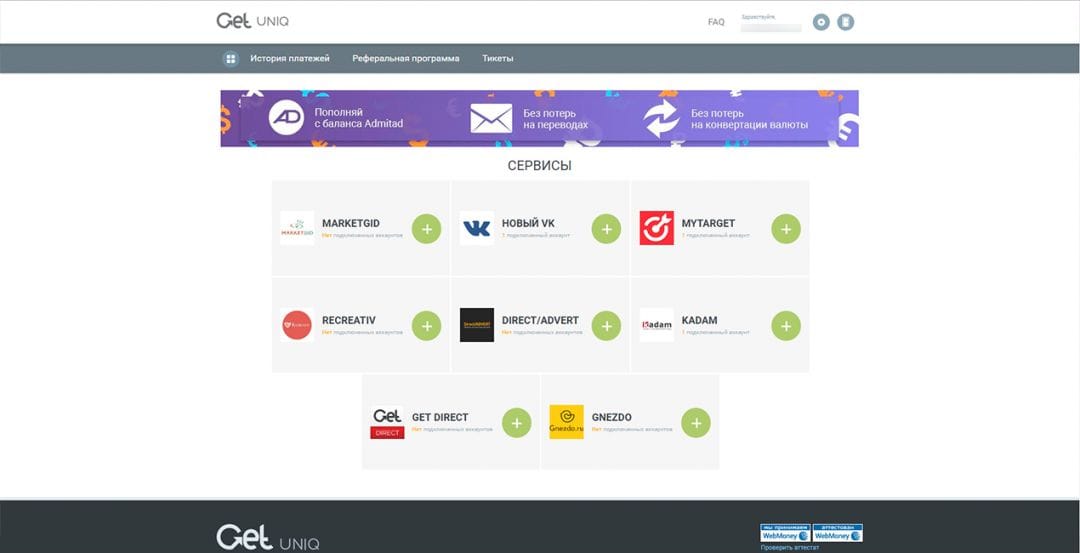Click the VK logo

coord(477,229)
